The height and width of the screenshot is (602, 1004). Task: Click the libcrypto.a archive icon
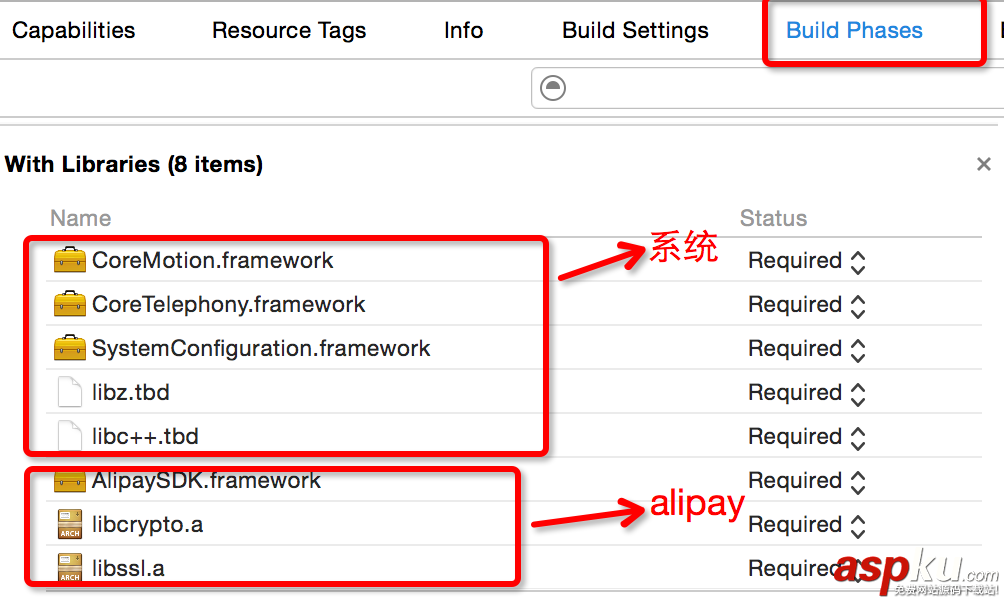point(70,524)
